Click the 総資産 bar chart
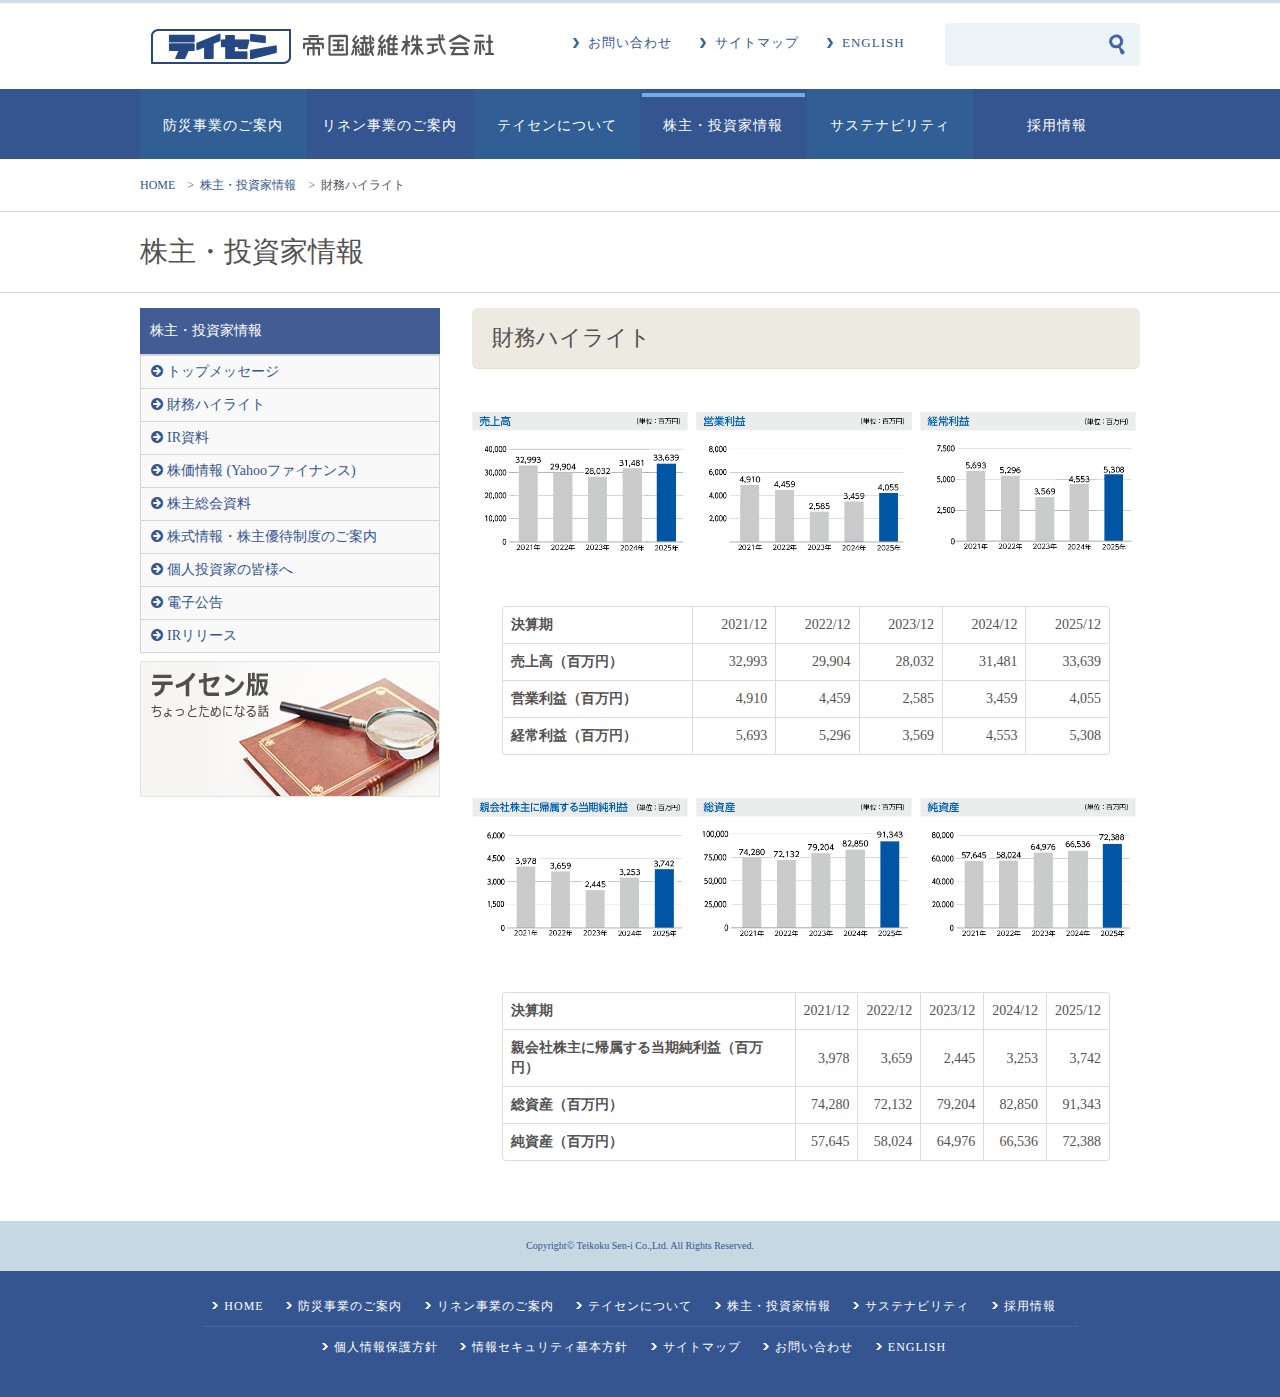1280x1397 pixels. coord(804,869)
